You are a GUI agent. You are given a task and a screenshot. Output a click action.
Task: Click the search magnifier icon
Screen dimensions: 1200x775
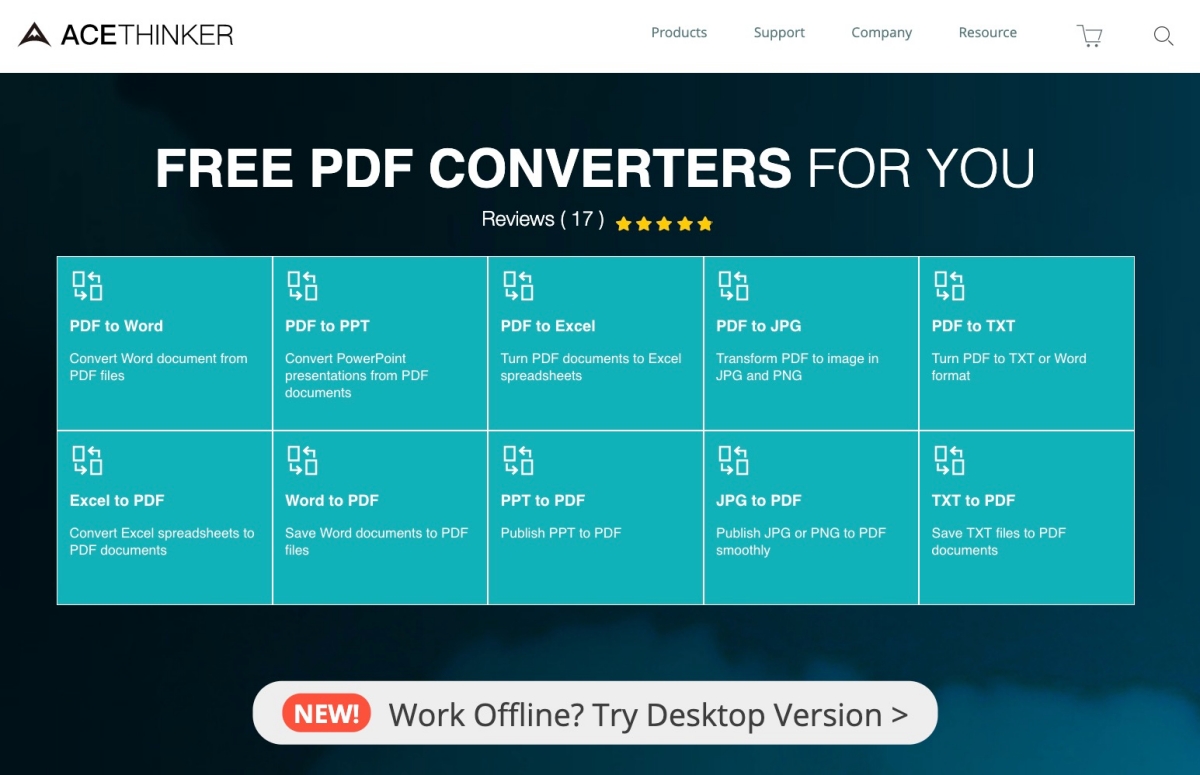coord(1163,36)
